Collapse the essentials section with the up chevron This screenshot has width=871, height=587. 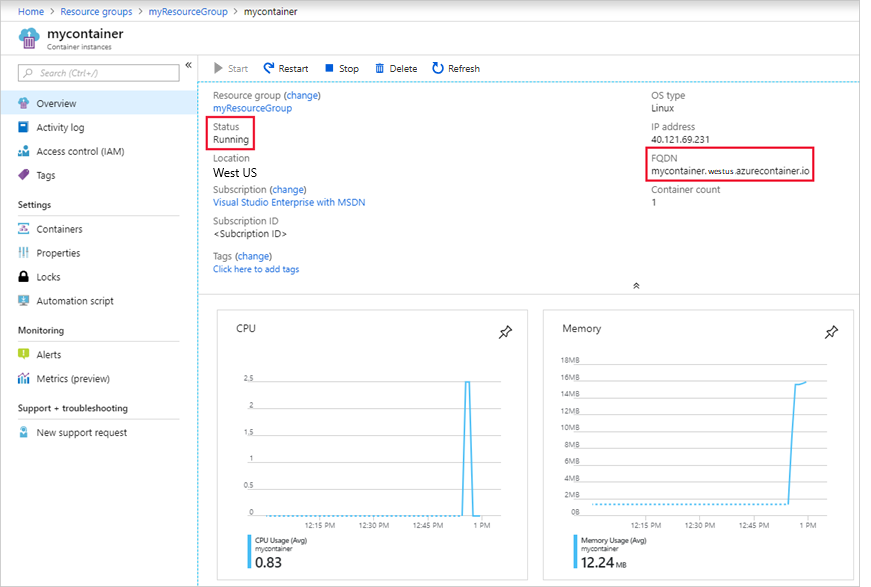click(x=636, y=286)
